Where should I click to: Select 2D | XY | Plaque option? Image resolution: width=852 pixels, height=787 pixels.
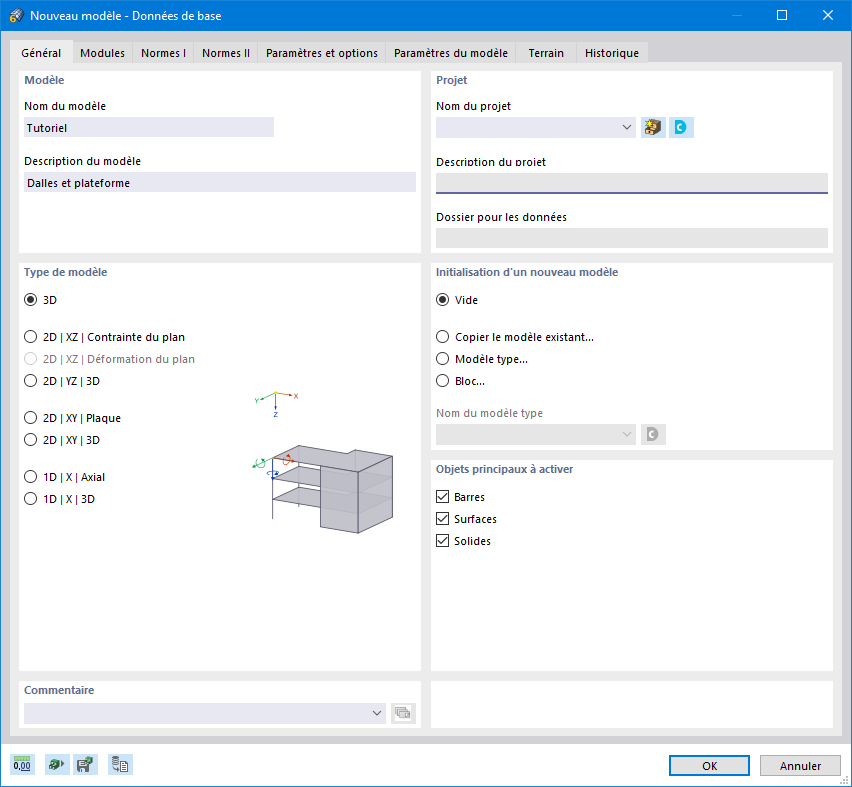[31, 418]
